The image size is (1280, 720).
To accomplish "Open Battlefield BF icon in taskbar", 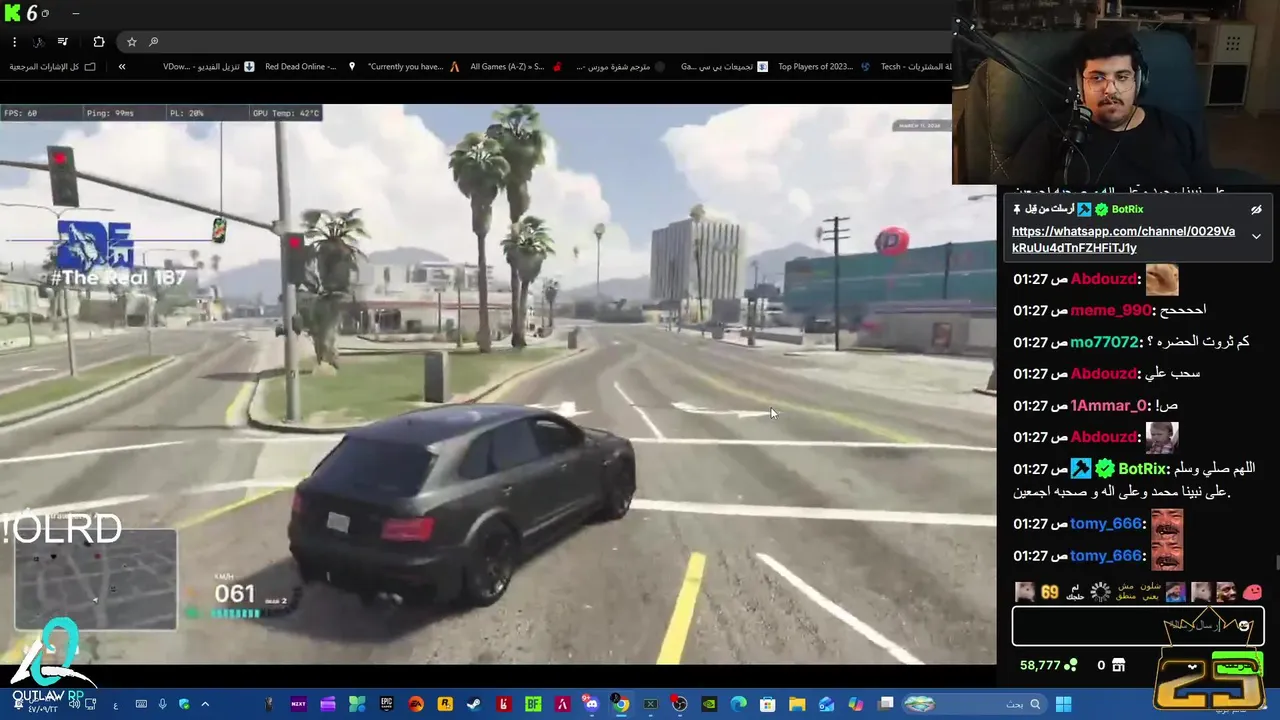I will [533, 704].
